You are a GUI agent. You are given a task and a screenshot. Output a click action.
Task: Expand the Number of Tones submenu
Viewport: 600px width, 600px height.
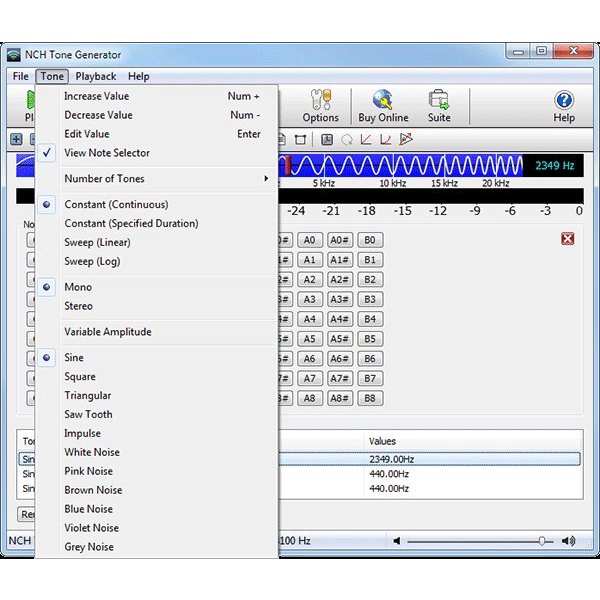104,179
